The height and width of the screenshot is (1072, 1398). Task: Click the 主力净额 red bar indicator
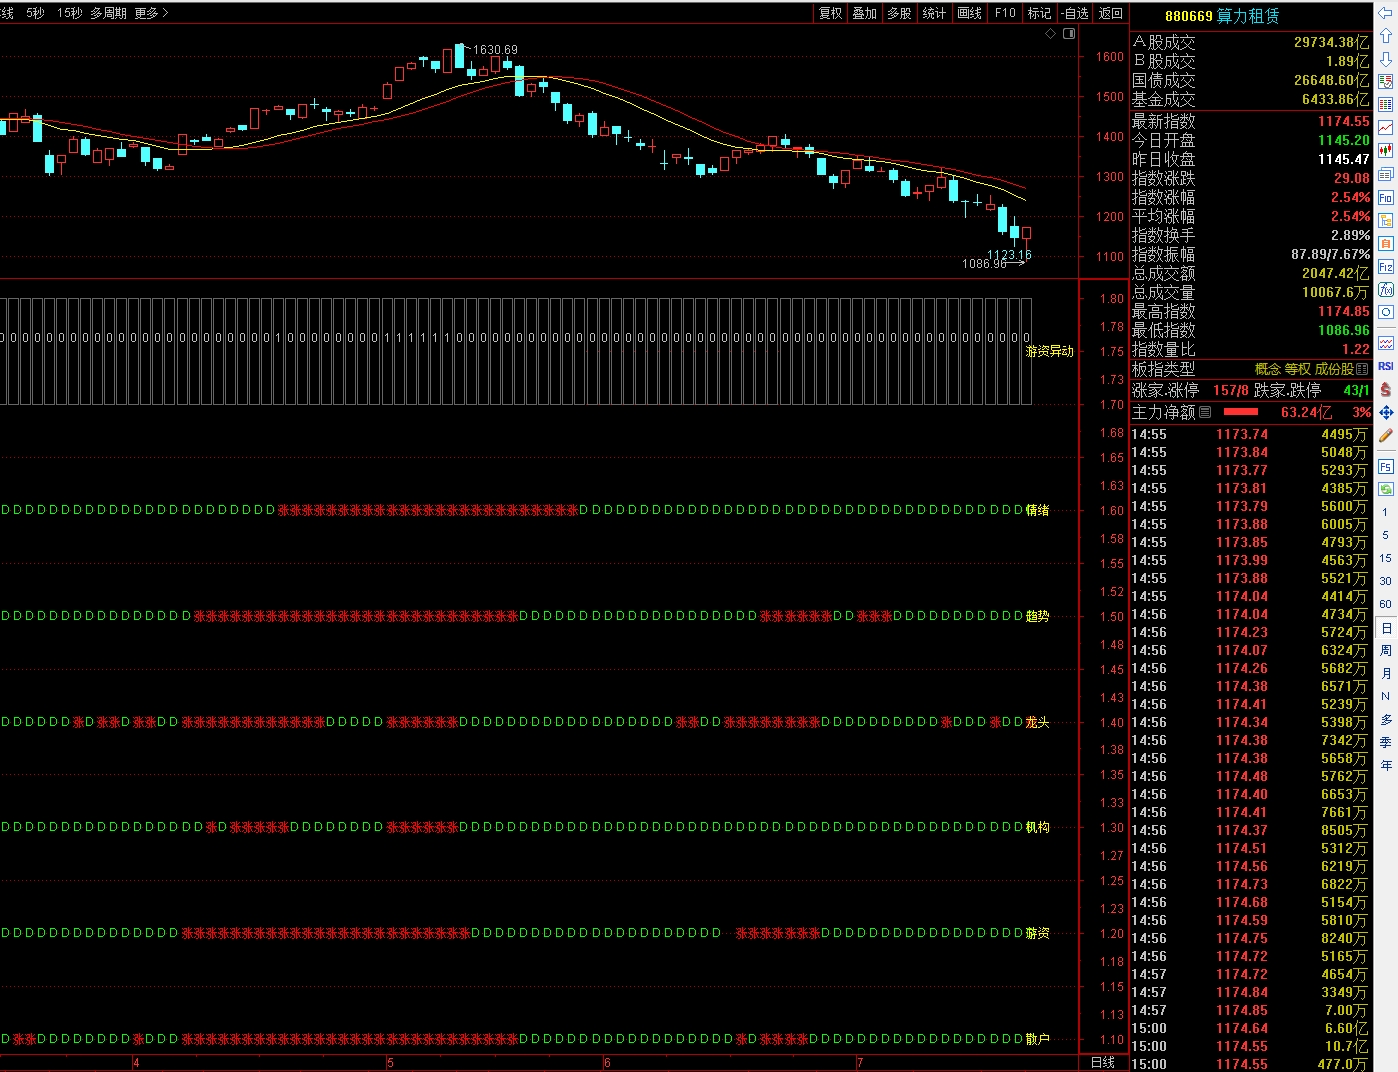coord(1240,412)
